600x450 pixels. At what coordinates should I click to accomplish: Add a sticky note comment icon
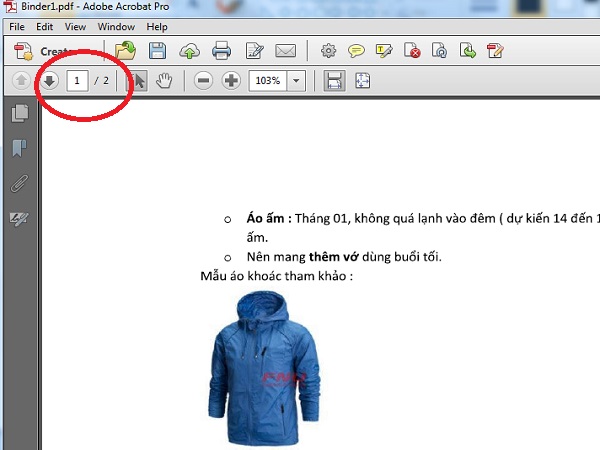point(356,51)
